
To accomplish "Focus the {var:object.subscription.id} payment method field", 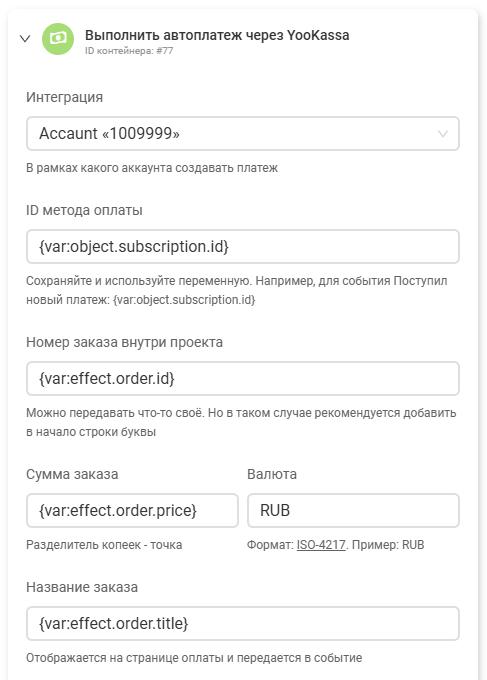I will coord(243,246).
